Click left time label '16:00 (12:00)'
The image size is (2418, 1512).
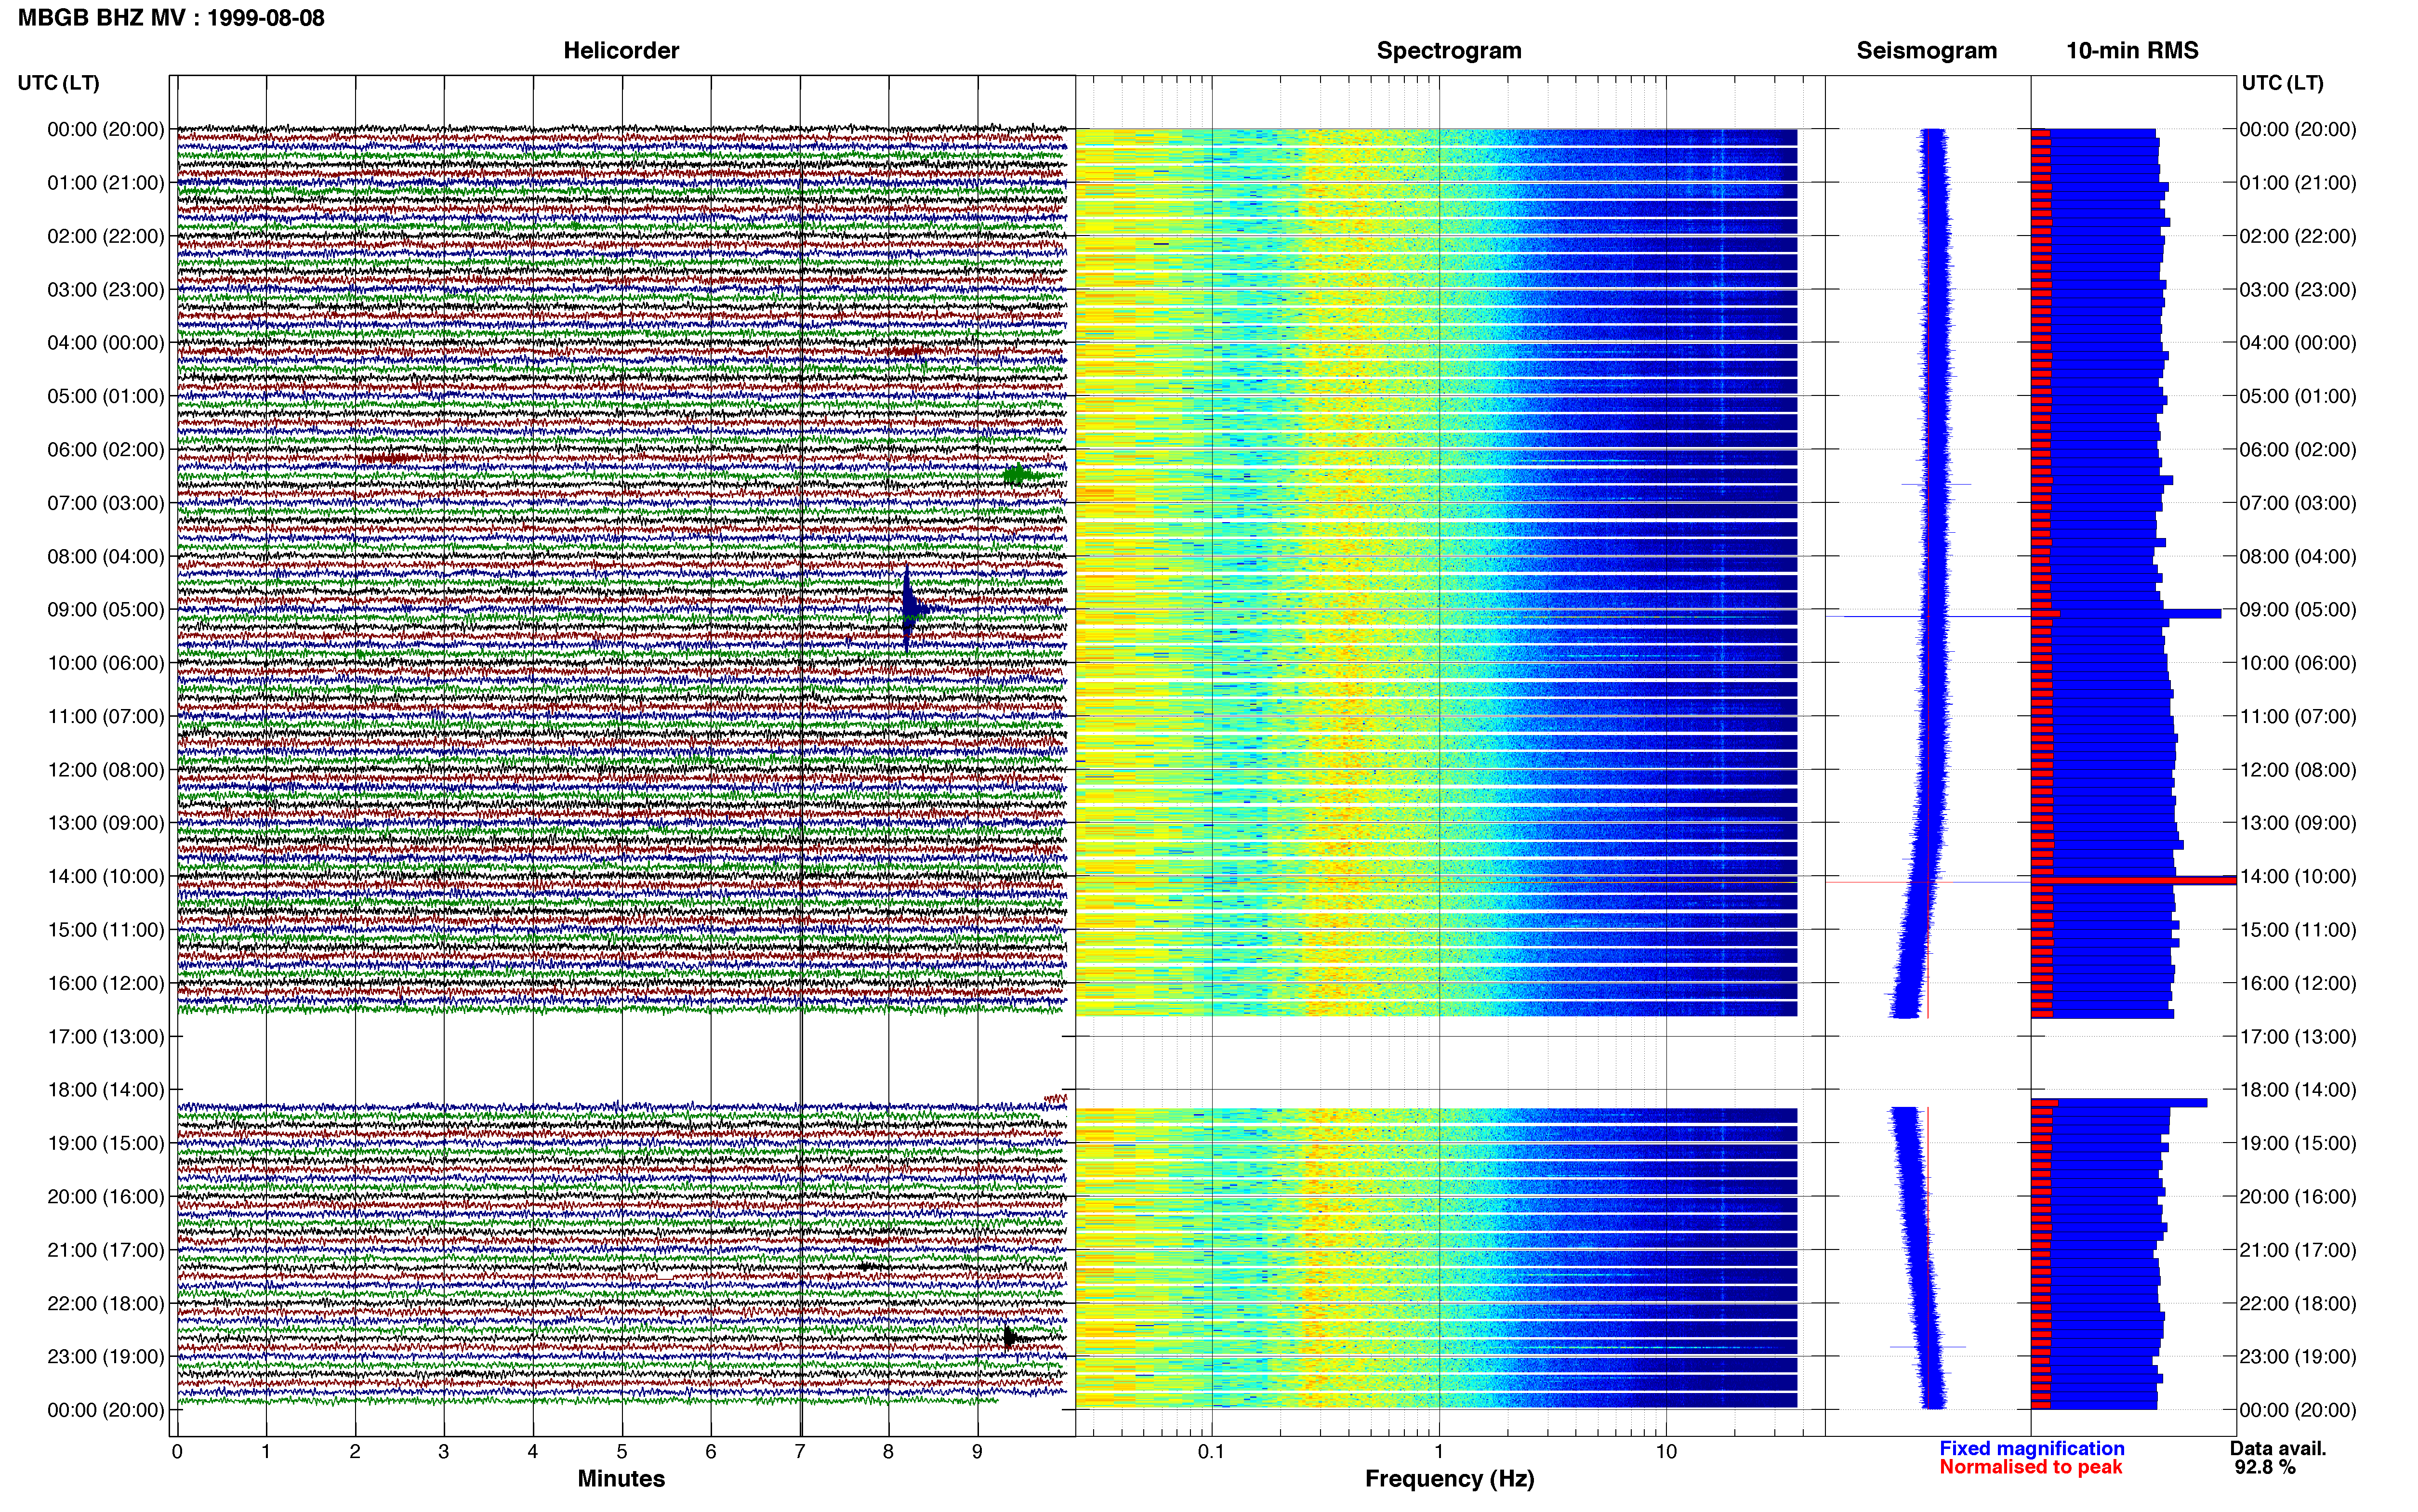click(106, 983)
